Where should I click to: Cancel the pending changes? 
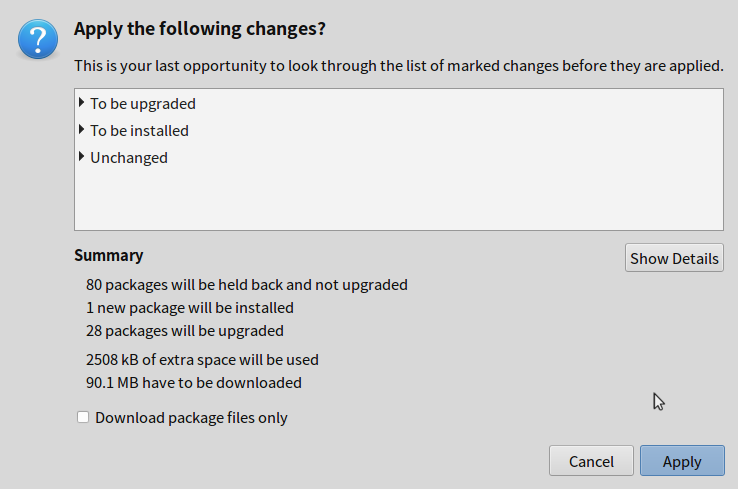pos(591,461)
